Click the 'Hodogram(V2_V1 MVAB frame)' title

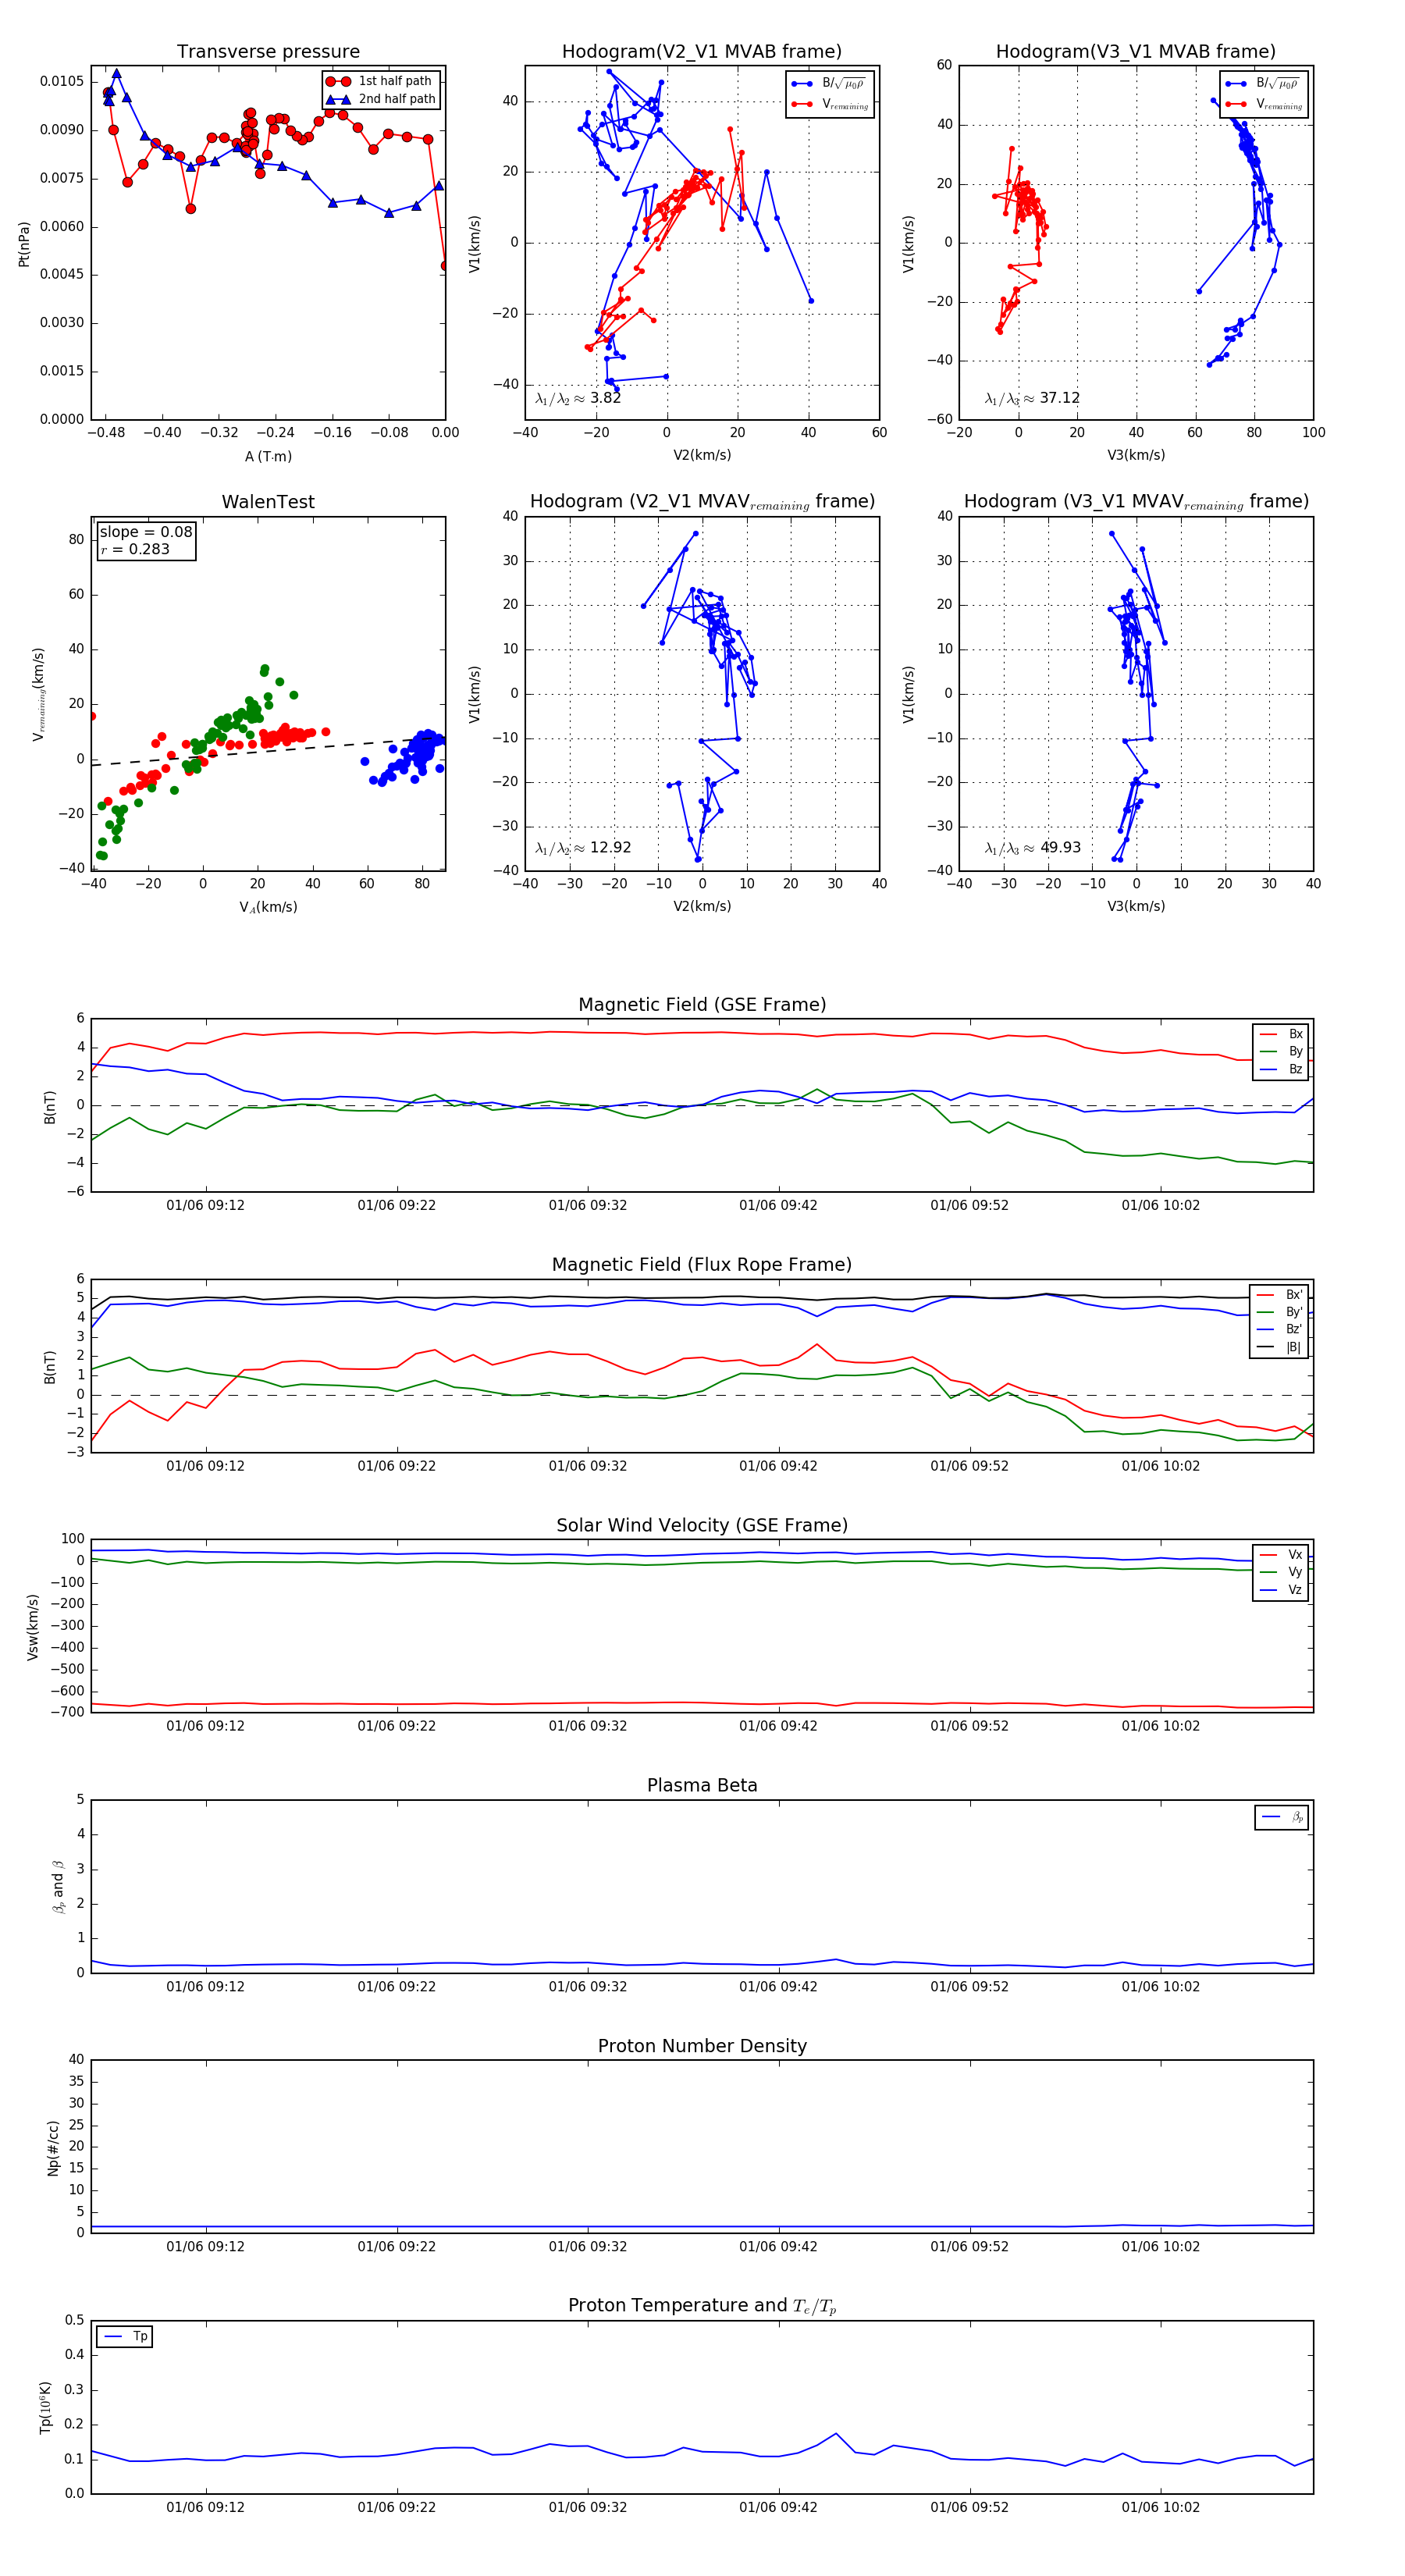pyautogui.click(x=701, y=51)
